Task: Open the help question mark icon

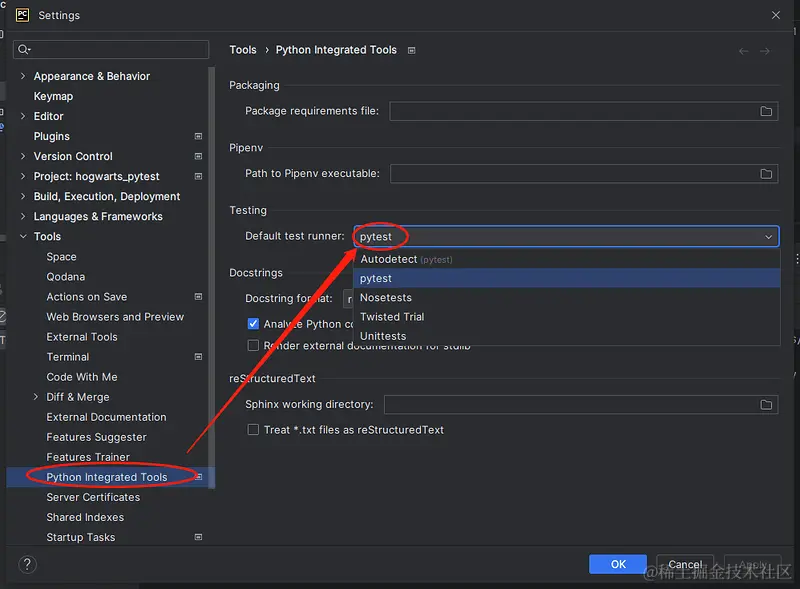Action: pos(27,565)
